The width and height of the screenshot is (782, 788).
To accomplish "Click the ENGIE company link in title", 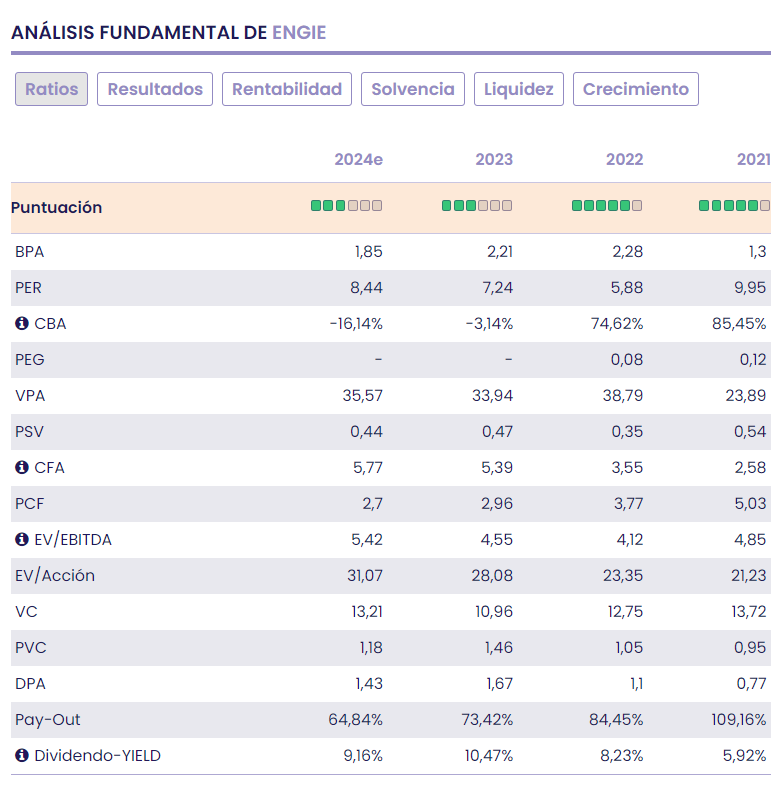I will [x=299, y=33].
